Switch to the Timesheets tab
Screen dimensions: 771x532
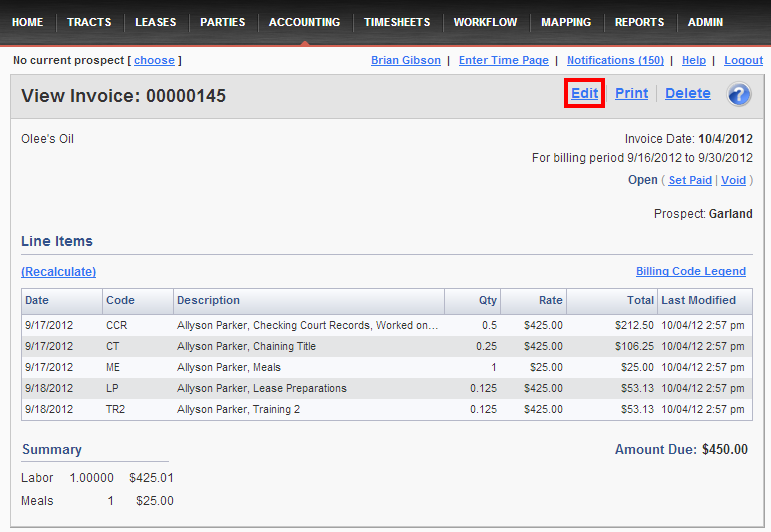click(397, 22)
